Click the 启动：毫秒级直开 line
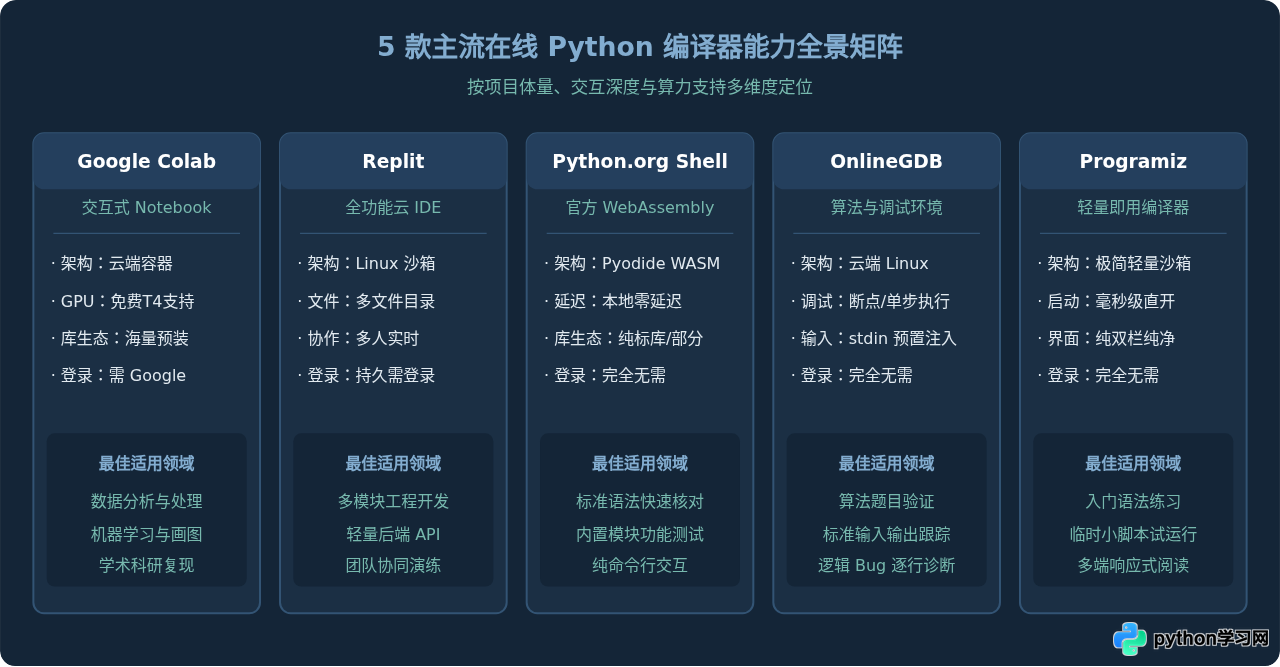Image resolution: width=1280 pixels, height=667 pixels. click(1107, 301)
